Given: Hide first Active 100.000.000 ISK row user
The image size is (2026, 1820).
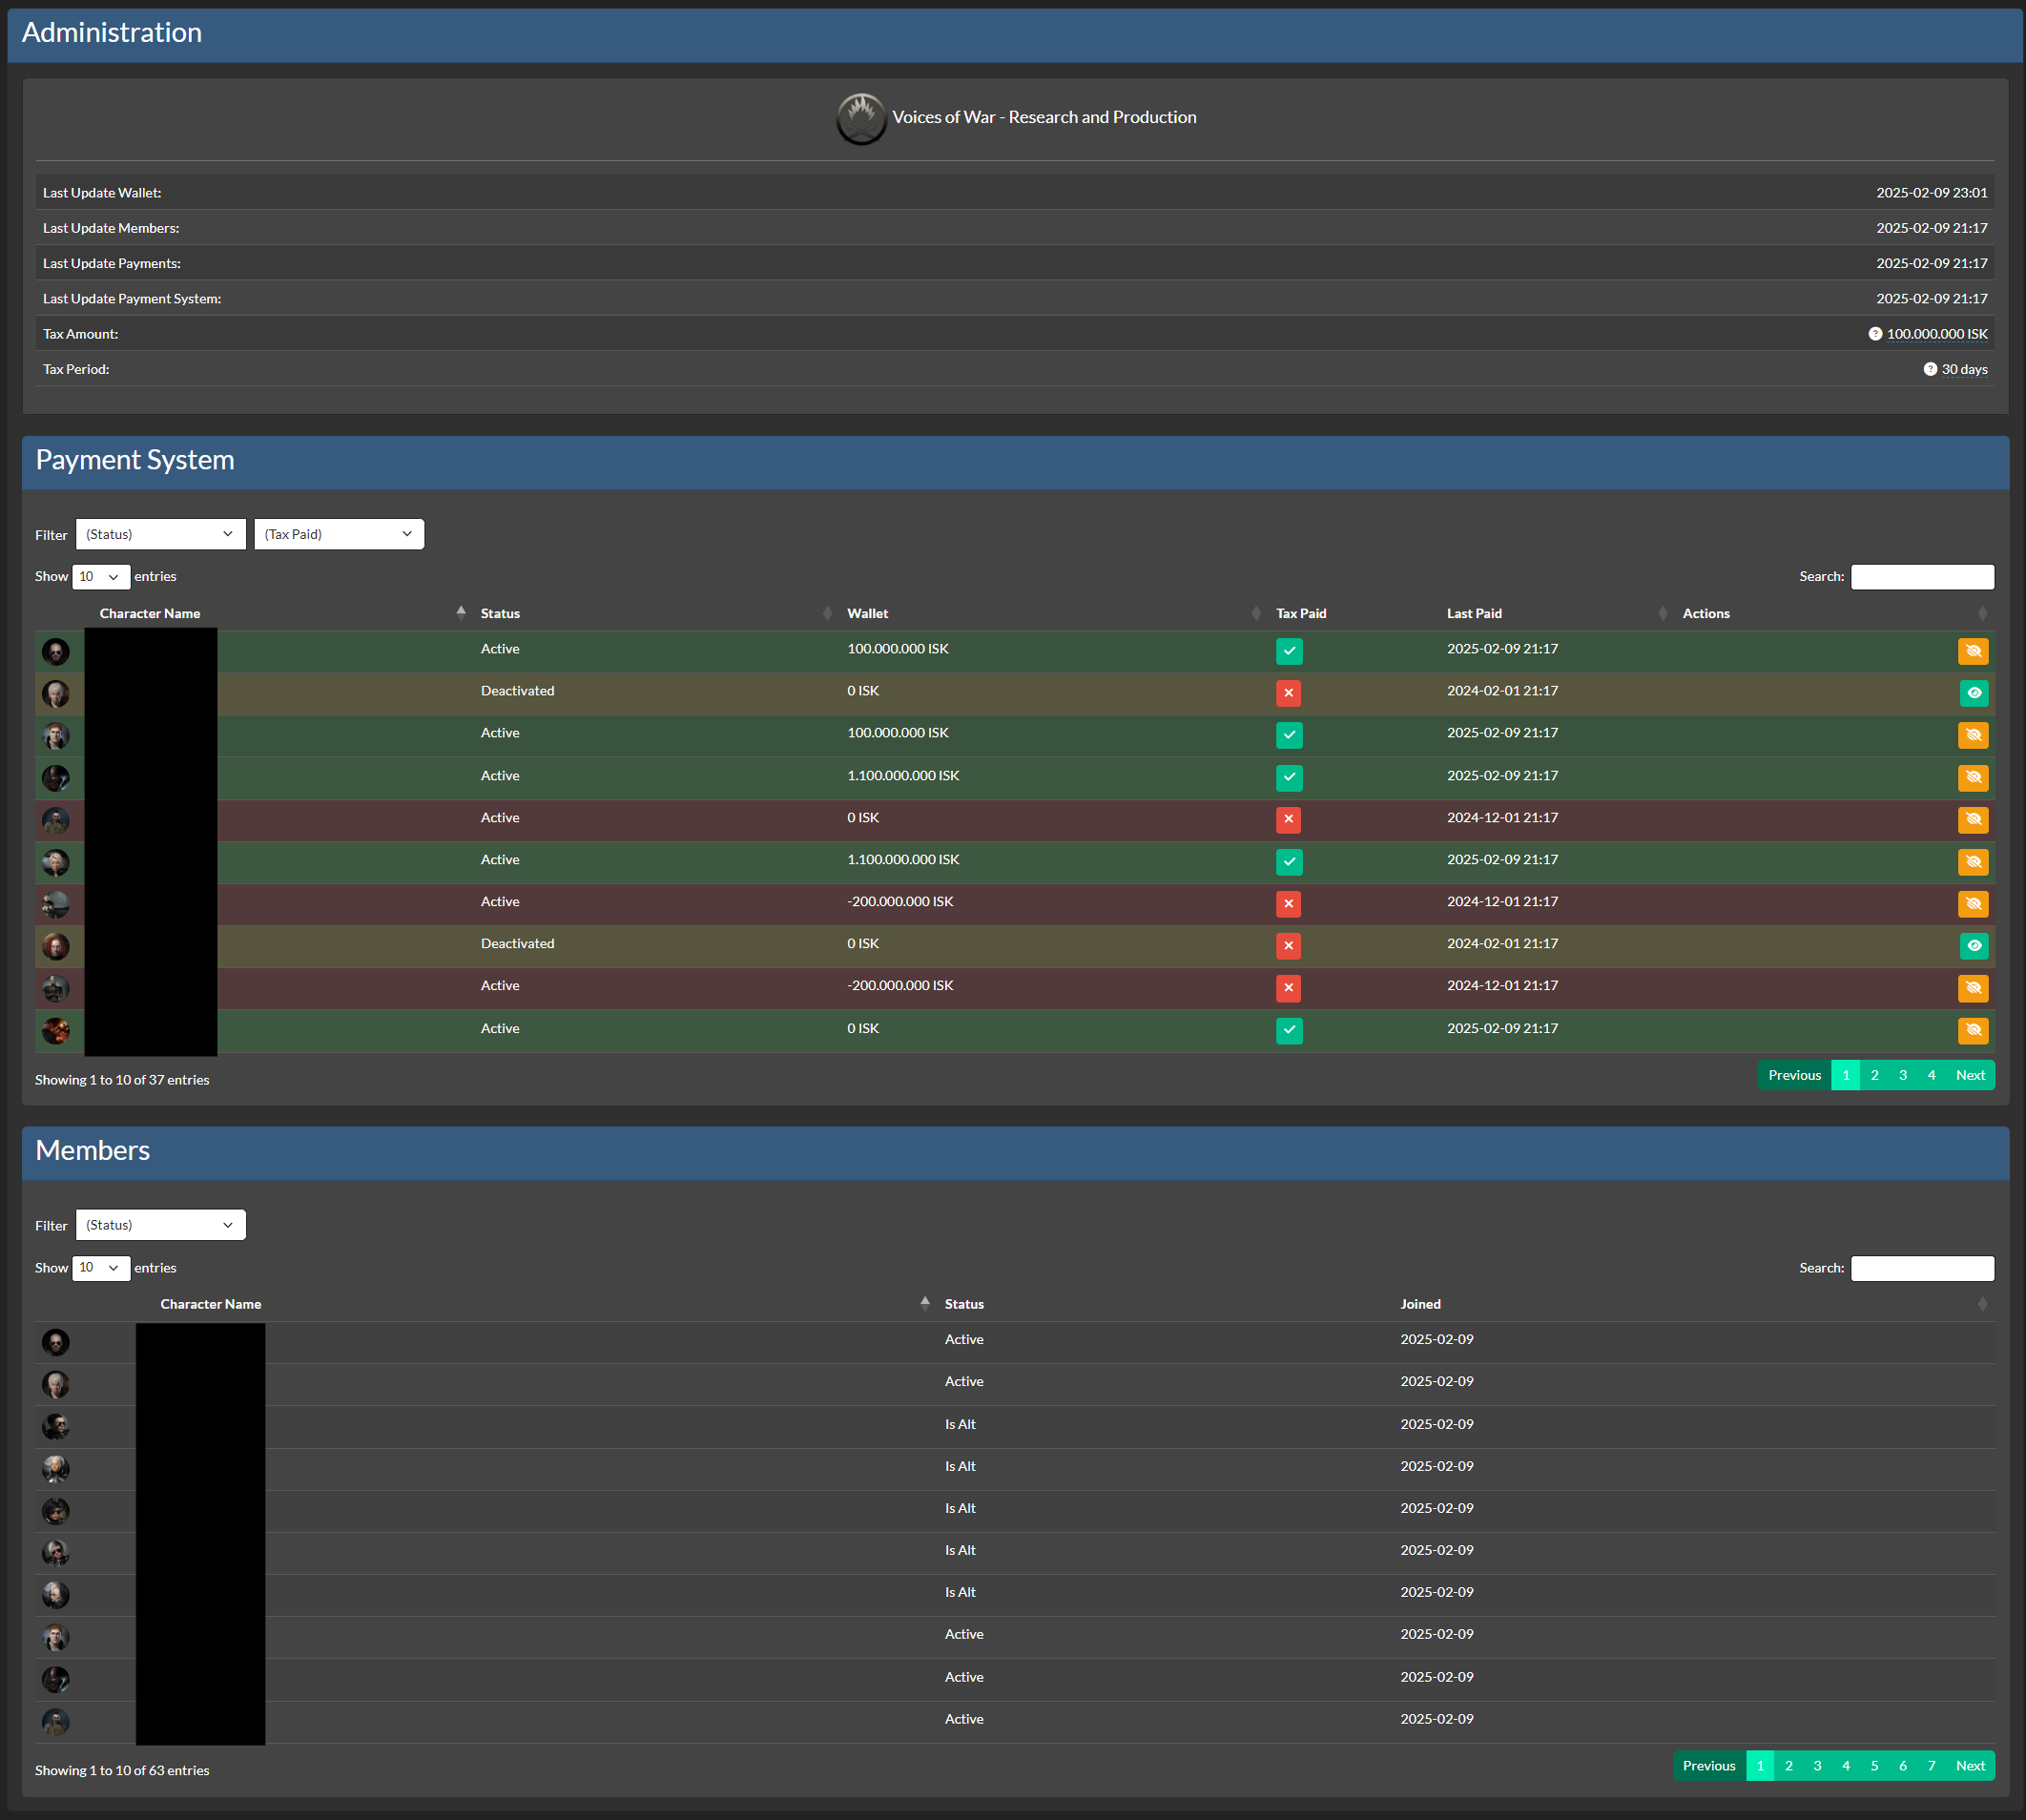Looking at the screenshot, I should click(x=1972, y=651).
